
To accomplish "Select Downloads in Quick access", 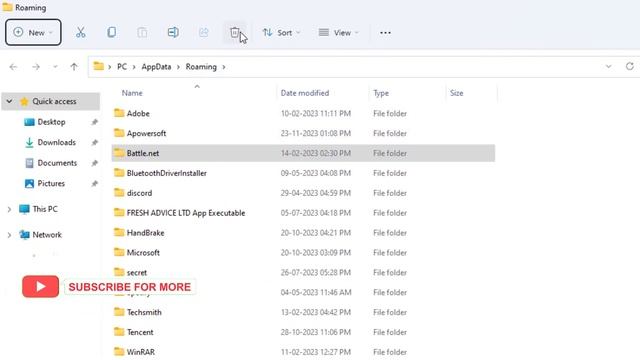I will point(57,142).
